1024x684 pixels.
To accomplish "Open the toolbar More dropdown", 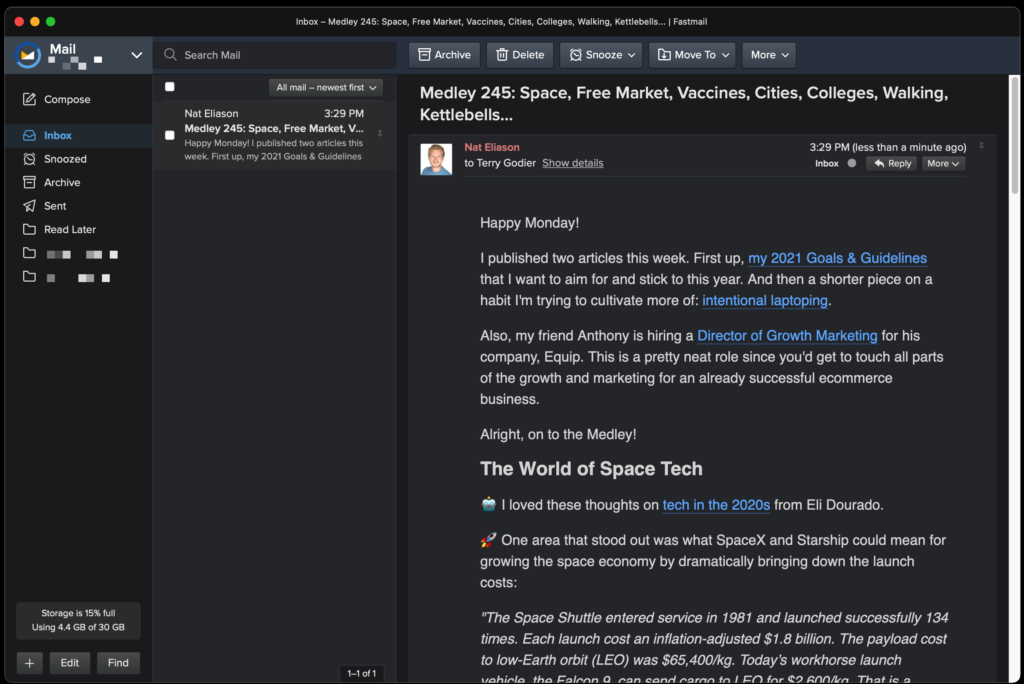I will click(769, 55).
